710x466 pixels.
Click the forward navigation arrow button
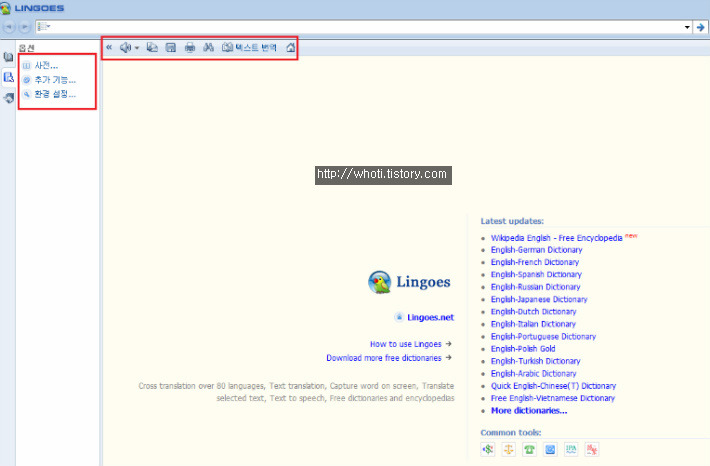pyautogui.click(x=25, y=27)
